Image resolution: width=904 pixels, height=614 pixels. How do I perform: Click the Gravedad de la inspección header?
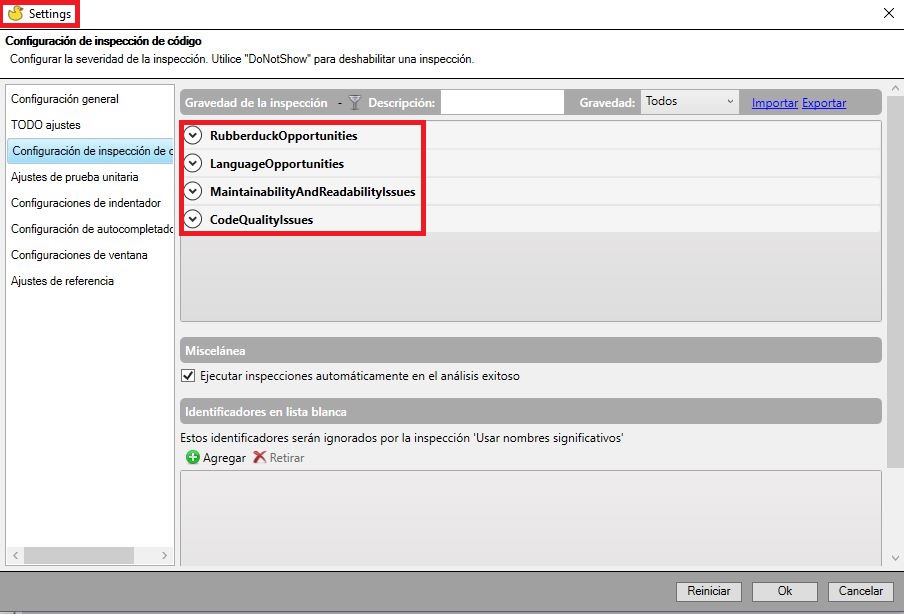(256, 103)
